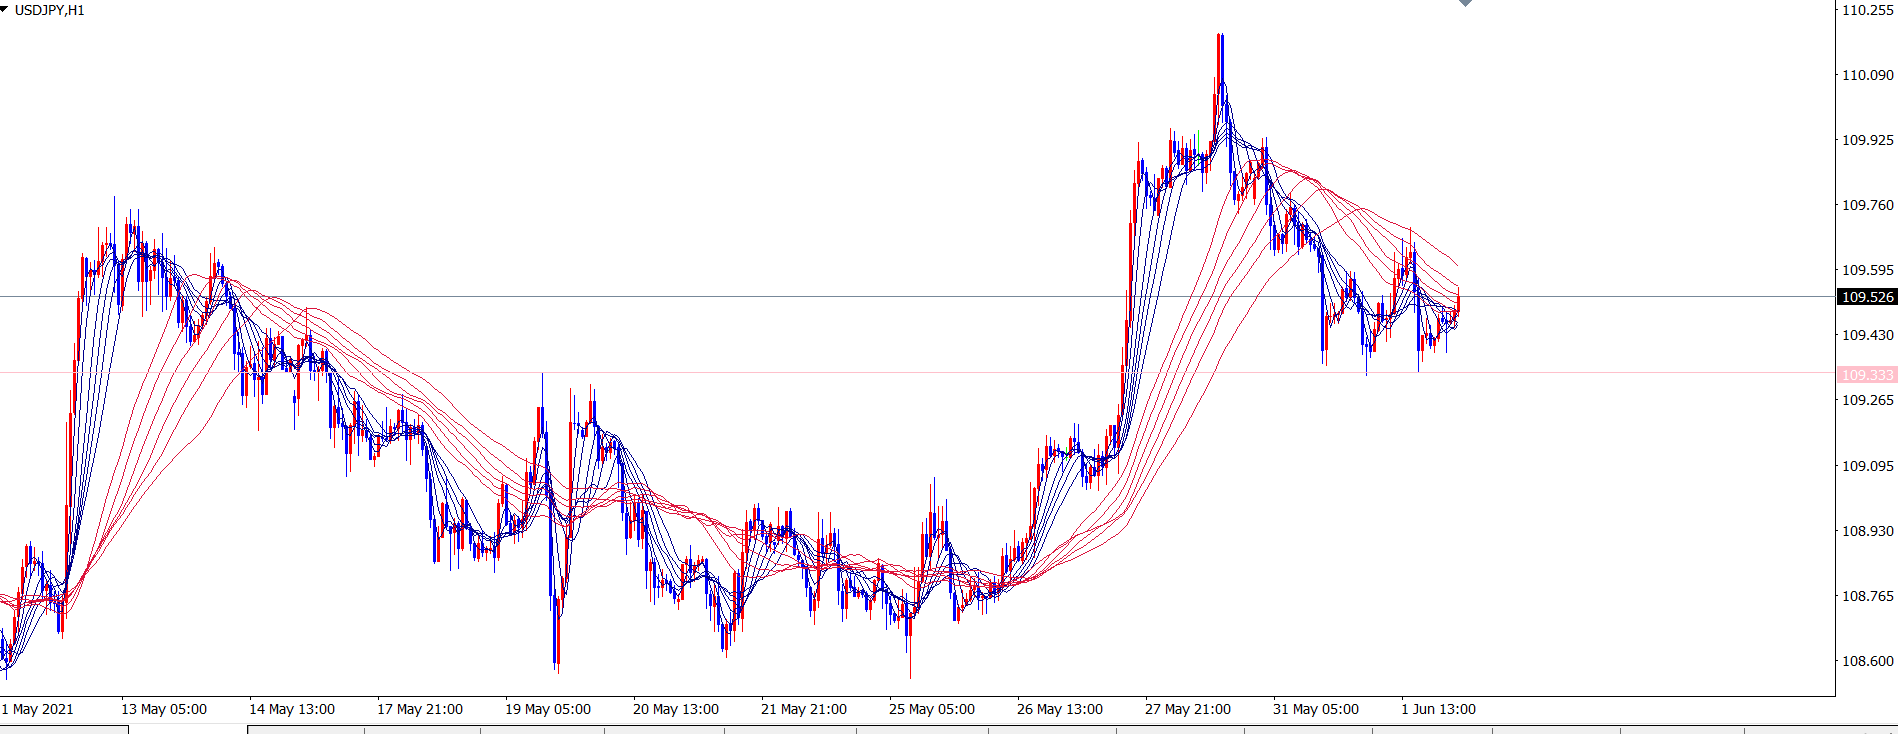Image resolution: width=1898 pixels, height=734 pixels.
Task: Click the 27 May 21:00 time label
Action: 1188,709
